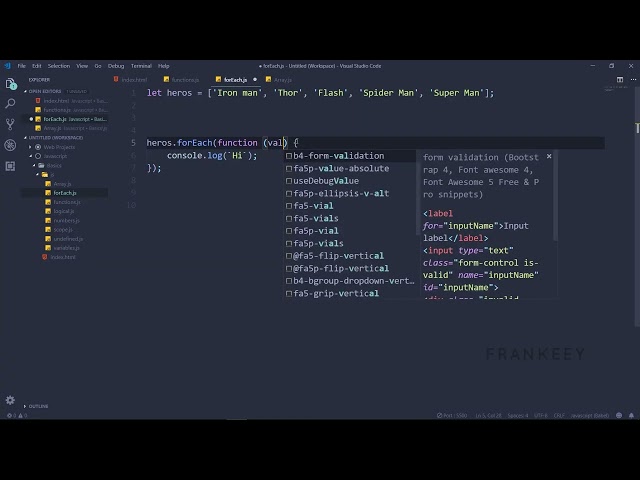Open the Manage gear in activity bar
Image resolution: width=640 pixels, height=480 pixels.
[10, 400]
